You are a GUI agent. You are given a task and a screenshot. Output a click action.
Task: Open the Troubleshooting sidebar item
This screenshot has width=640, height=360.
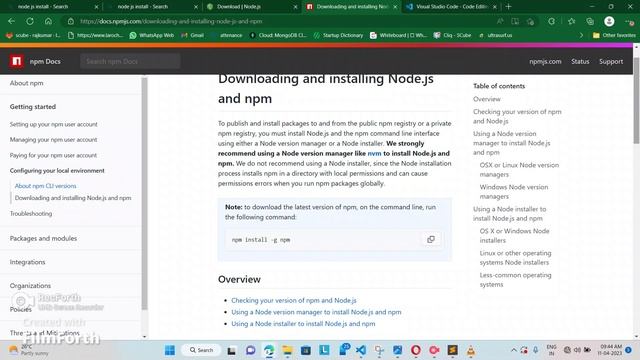(x=31, y=213)
